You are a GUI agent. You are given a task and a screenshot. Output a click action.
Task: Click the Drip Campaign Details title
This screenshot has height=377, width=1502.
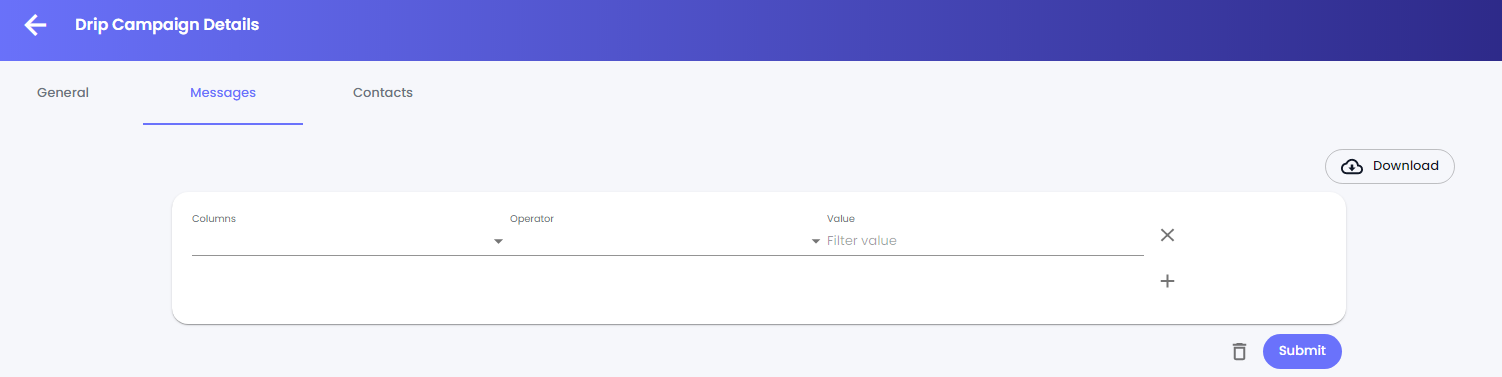pyautogui.click(x=167, y=25)
